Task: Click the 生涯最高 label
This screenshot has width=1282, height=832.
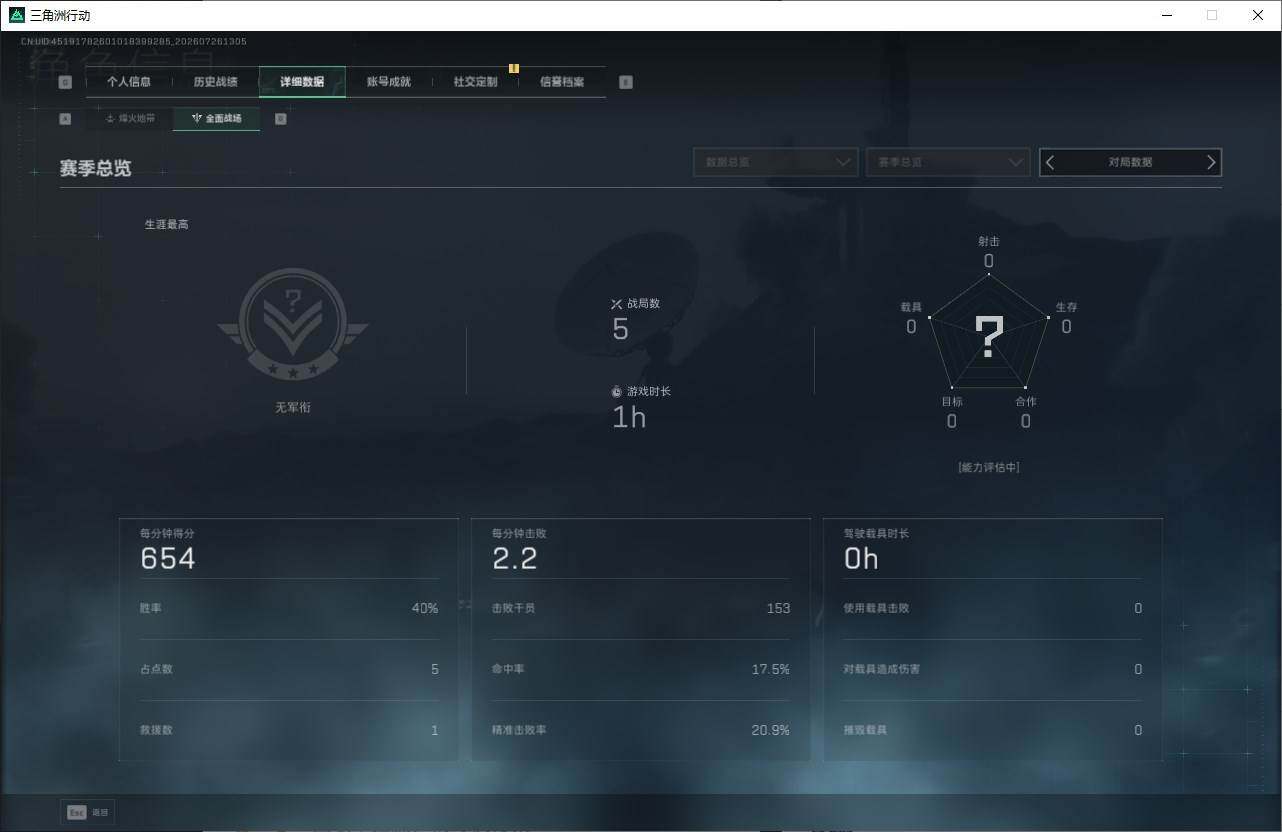Action: tap(166, 224)
